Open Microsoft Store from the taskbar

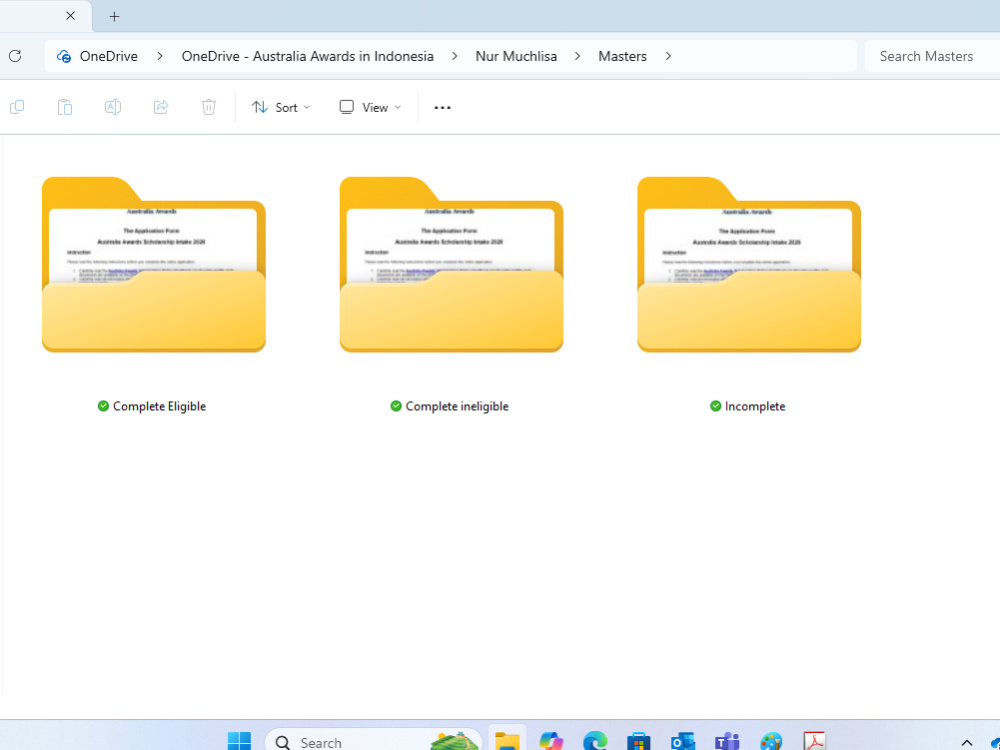(638, 741)
